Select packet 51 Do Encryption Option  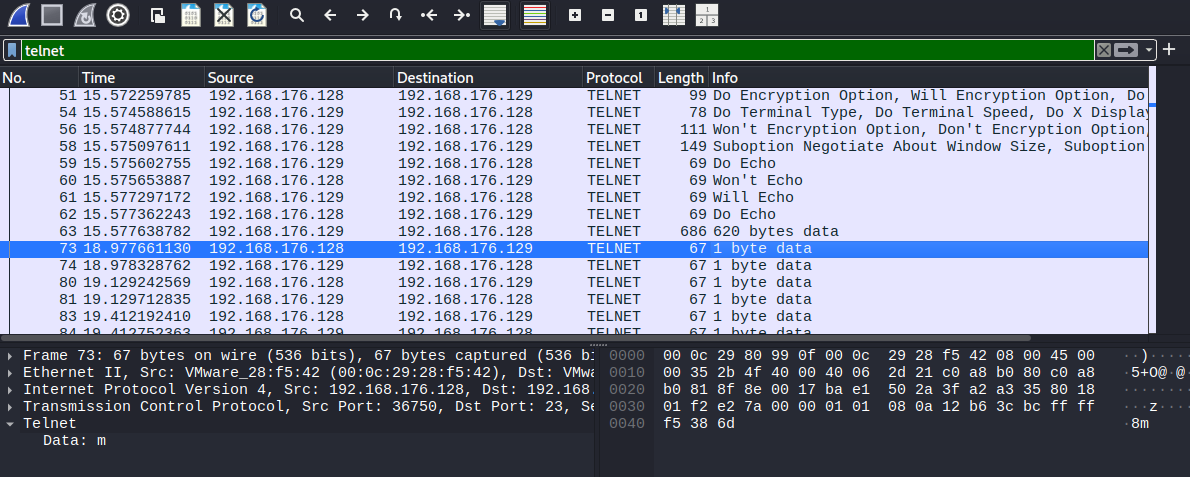pyautogui.click(x=574, y=96)
